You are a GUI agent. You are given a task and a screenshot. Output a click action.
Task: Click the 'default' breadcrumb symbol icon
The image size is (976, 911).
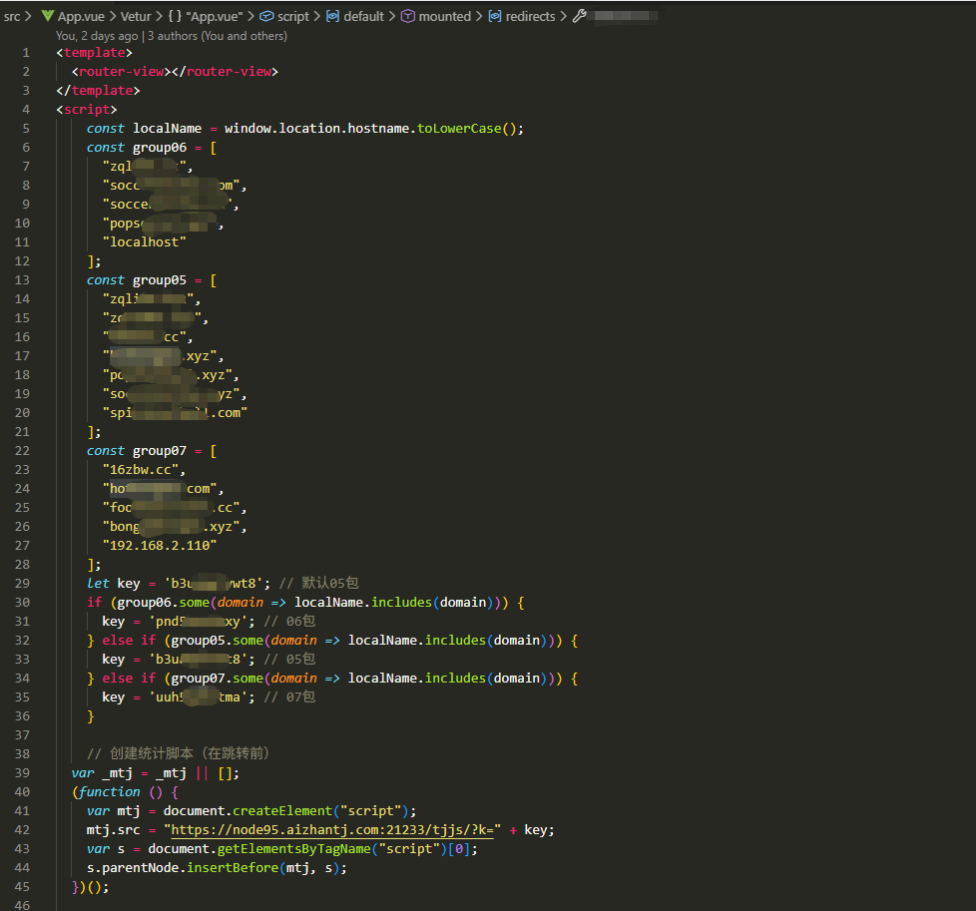333,16
